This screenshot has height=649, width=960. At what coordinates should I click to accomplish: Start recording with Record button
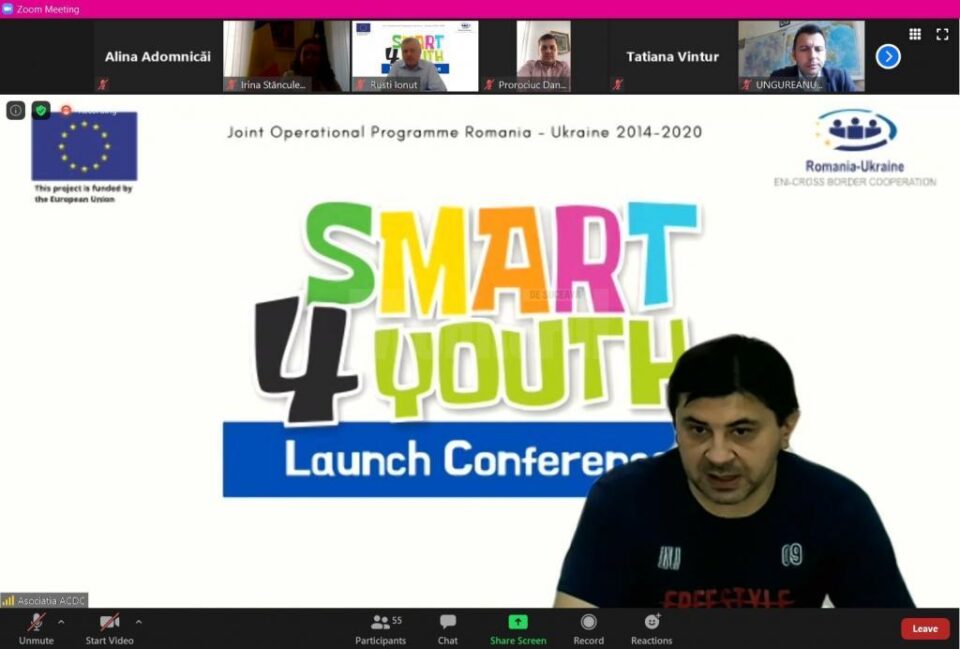pos(588,629)
